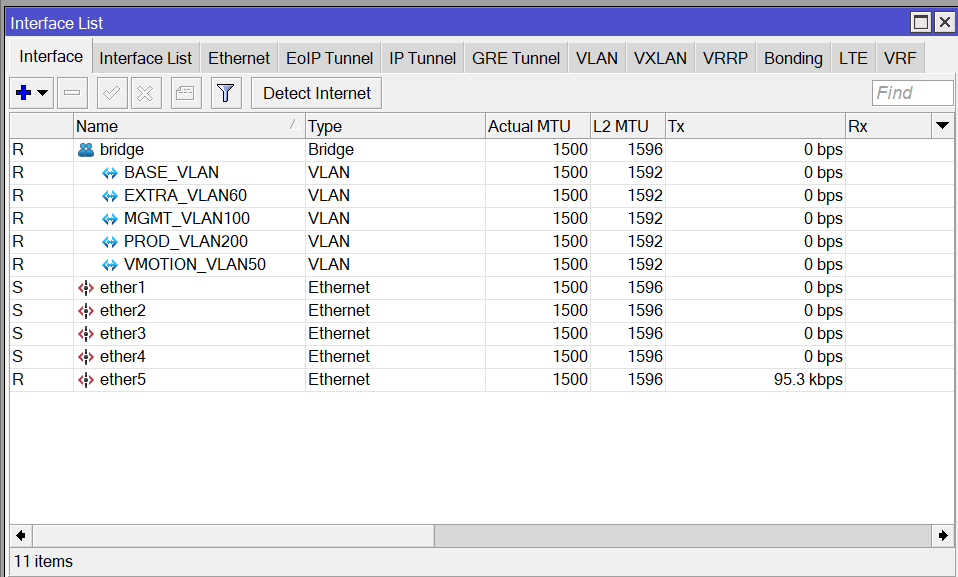Image resolution: width=958 pixels, height=577 pixels.
Task: Switch to the Interface List tab
Action: 145,58
